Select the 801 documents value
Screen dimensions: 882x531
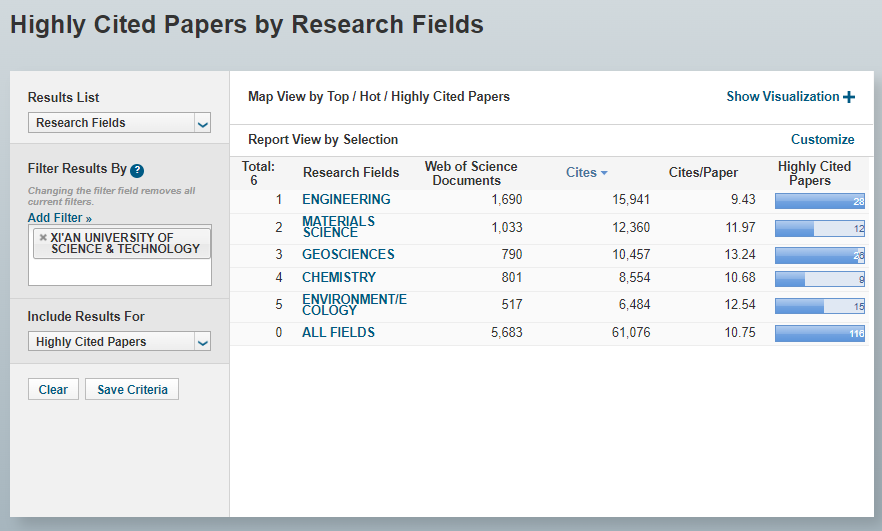(511, 277)
